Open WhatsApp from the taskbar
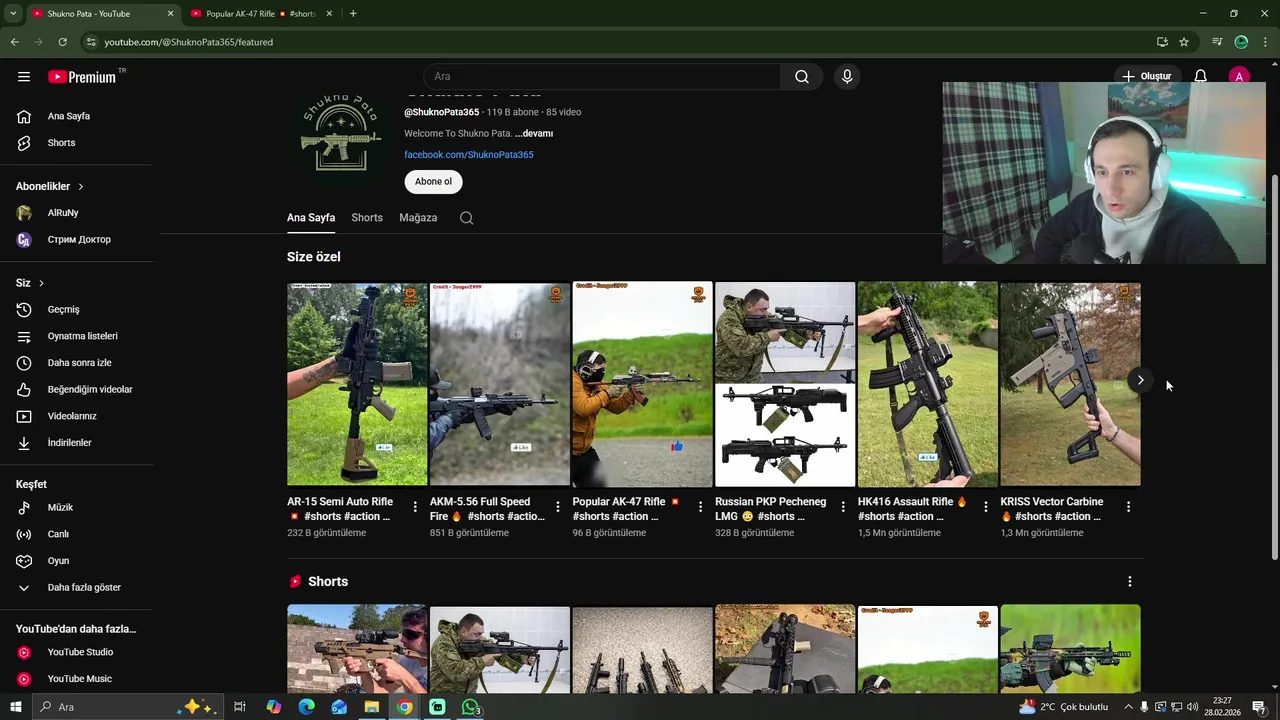Screen dimensions: 1280x720 (470, 707)
